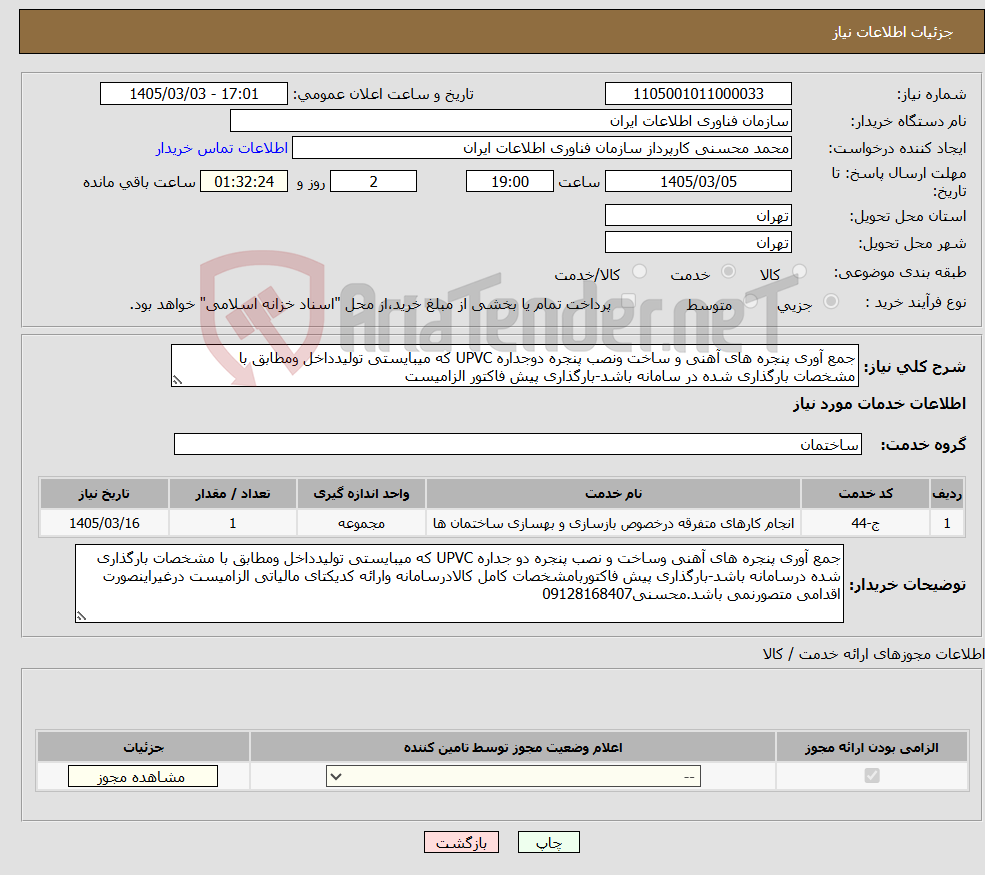The width and height of the screenshot is (985, 875).
Task: Click the ردیف column header
Action: (x=947, y=494)
